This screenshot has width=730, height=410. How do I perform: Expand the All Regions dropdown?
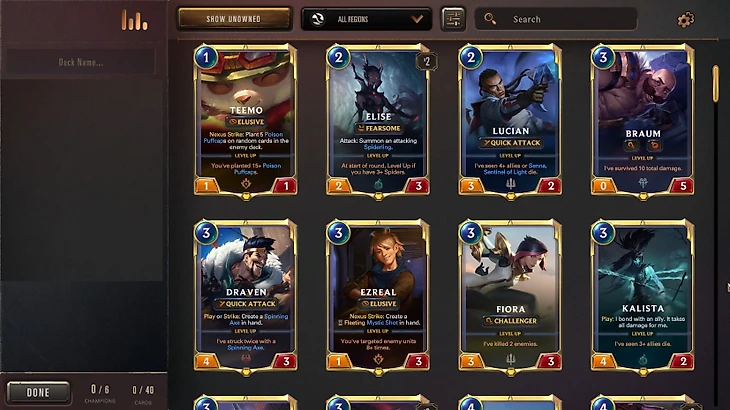(x=366, y=19)
